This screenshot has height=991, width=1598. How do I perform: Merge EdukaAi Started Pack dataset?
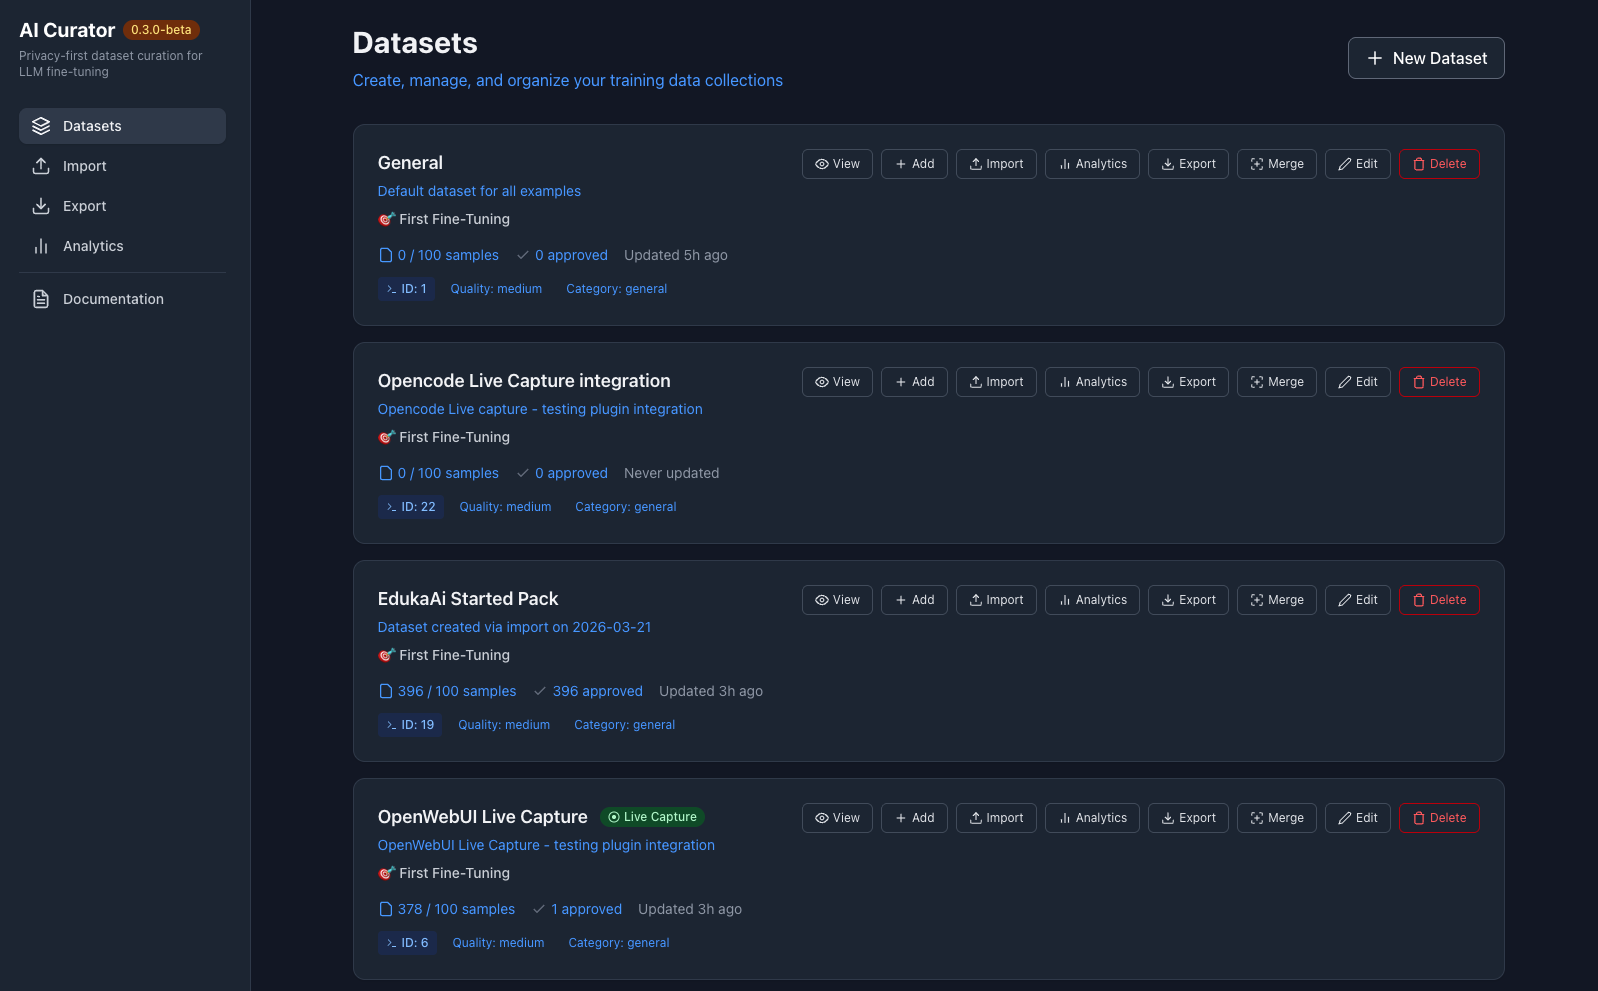click(1277, 600)
